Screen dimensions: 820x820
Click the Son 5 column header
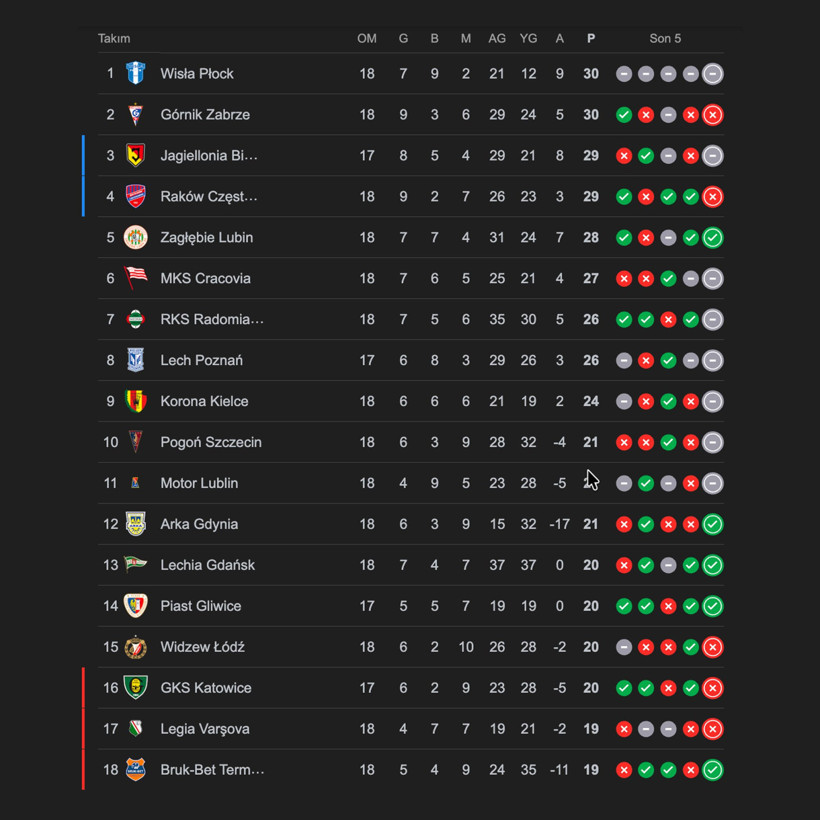pyautogui.click(x=665, y=38)
